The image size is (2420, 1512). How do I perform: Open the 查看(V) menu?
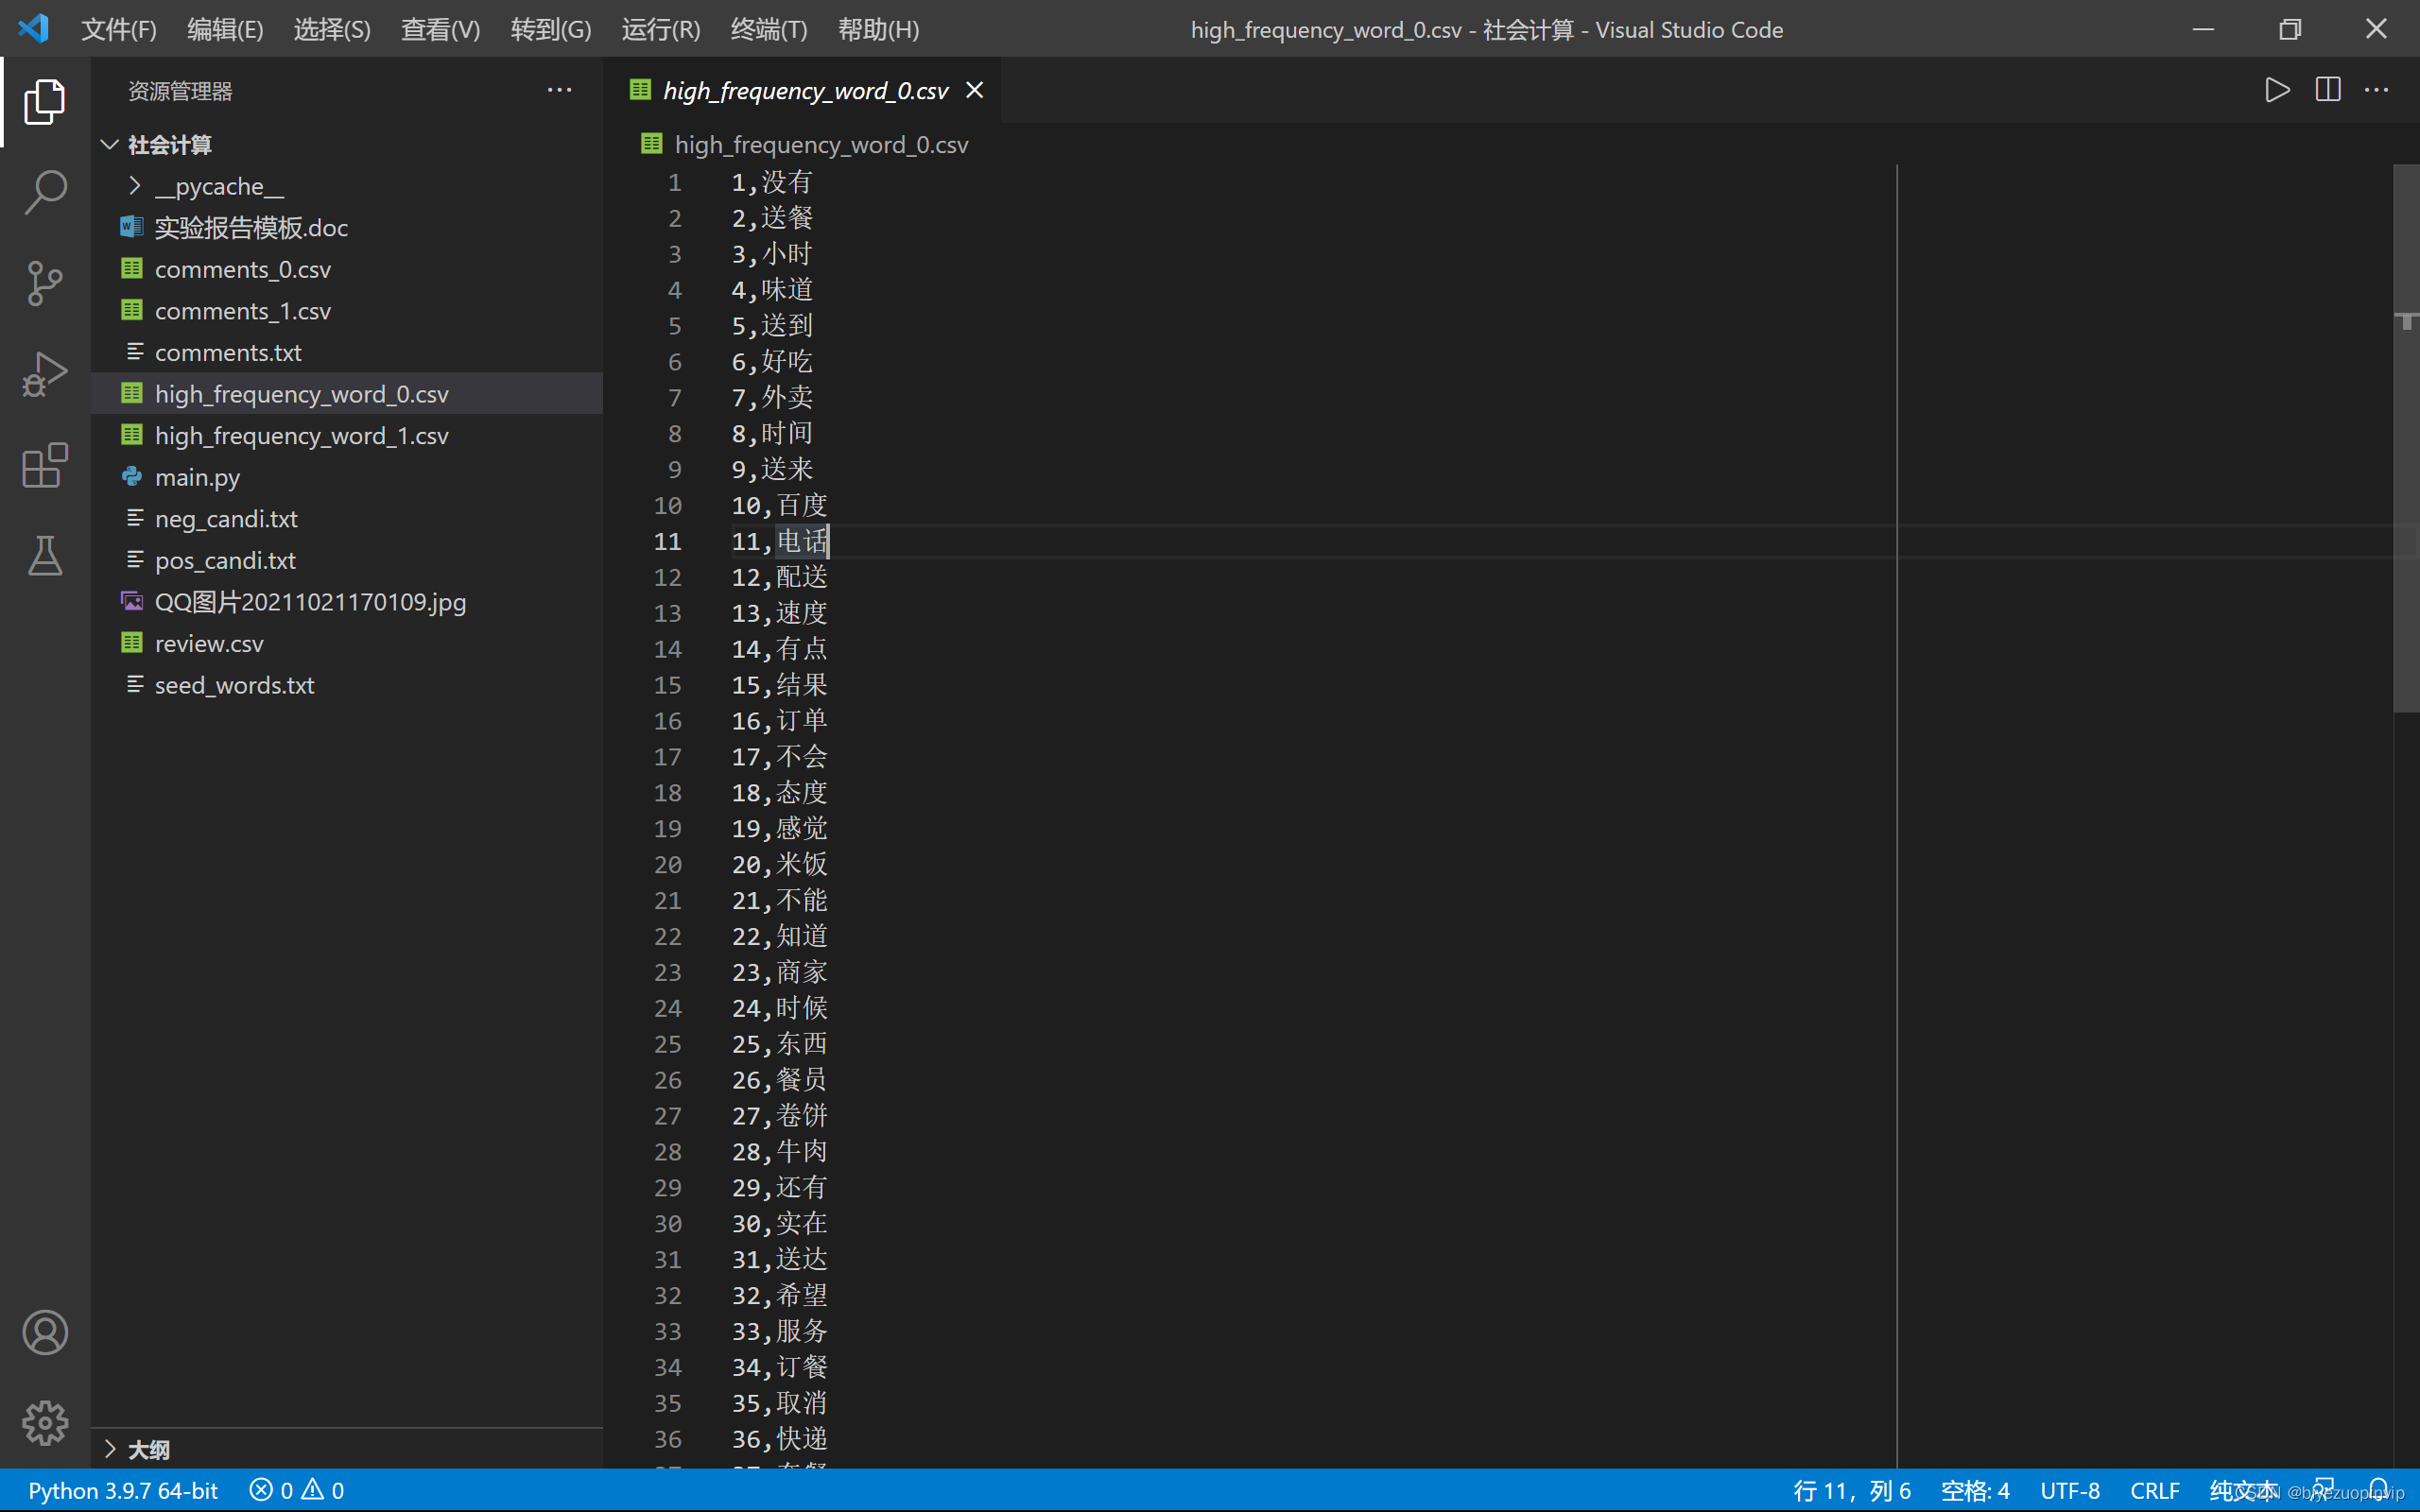(440, 29)
